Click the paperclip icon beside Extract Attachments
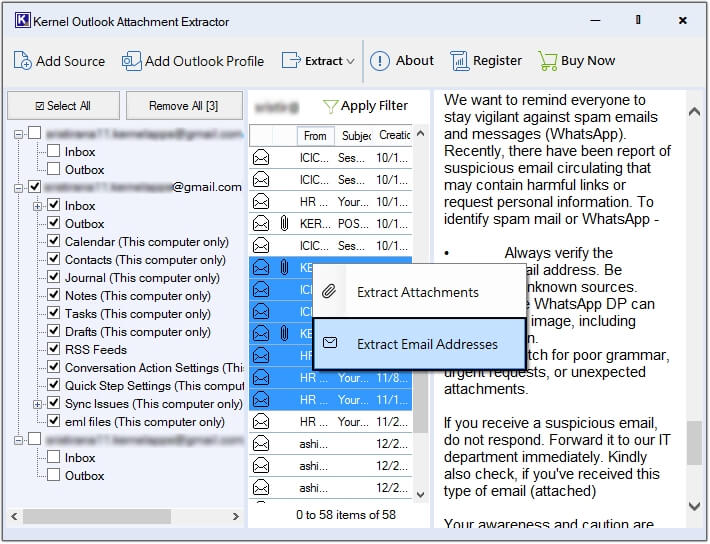710x544 pixels. pyautogui.click(x=329, y=291)
